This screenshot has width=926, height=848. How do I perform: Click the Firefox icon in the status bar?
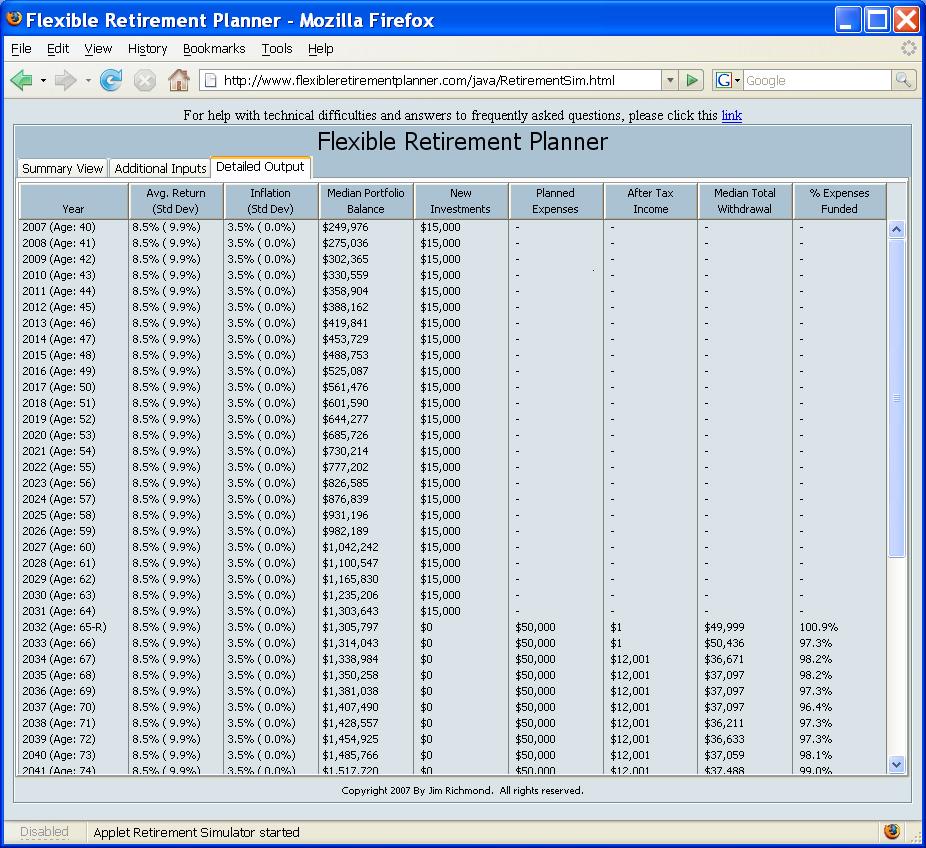tap(892, 831)
